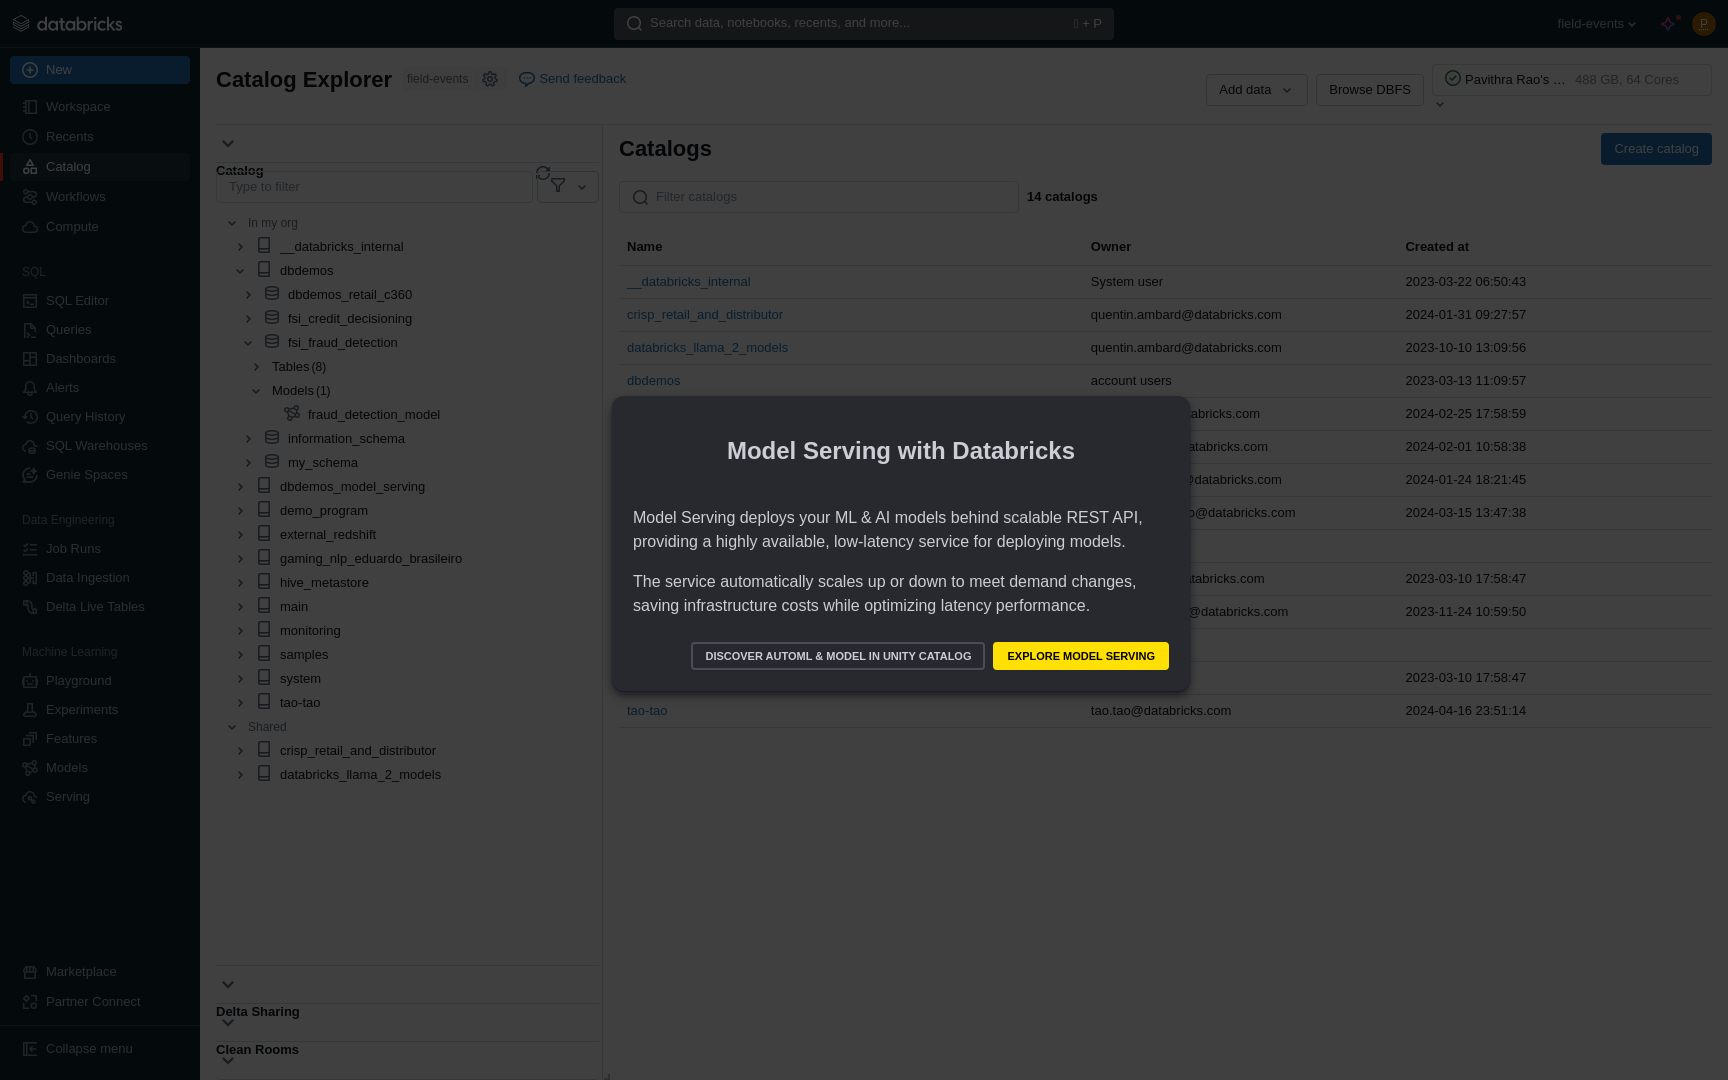Open the Add data dropdown
The image size is (1728, 1080).
(1256, 90)
